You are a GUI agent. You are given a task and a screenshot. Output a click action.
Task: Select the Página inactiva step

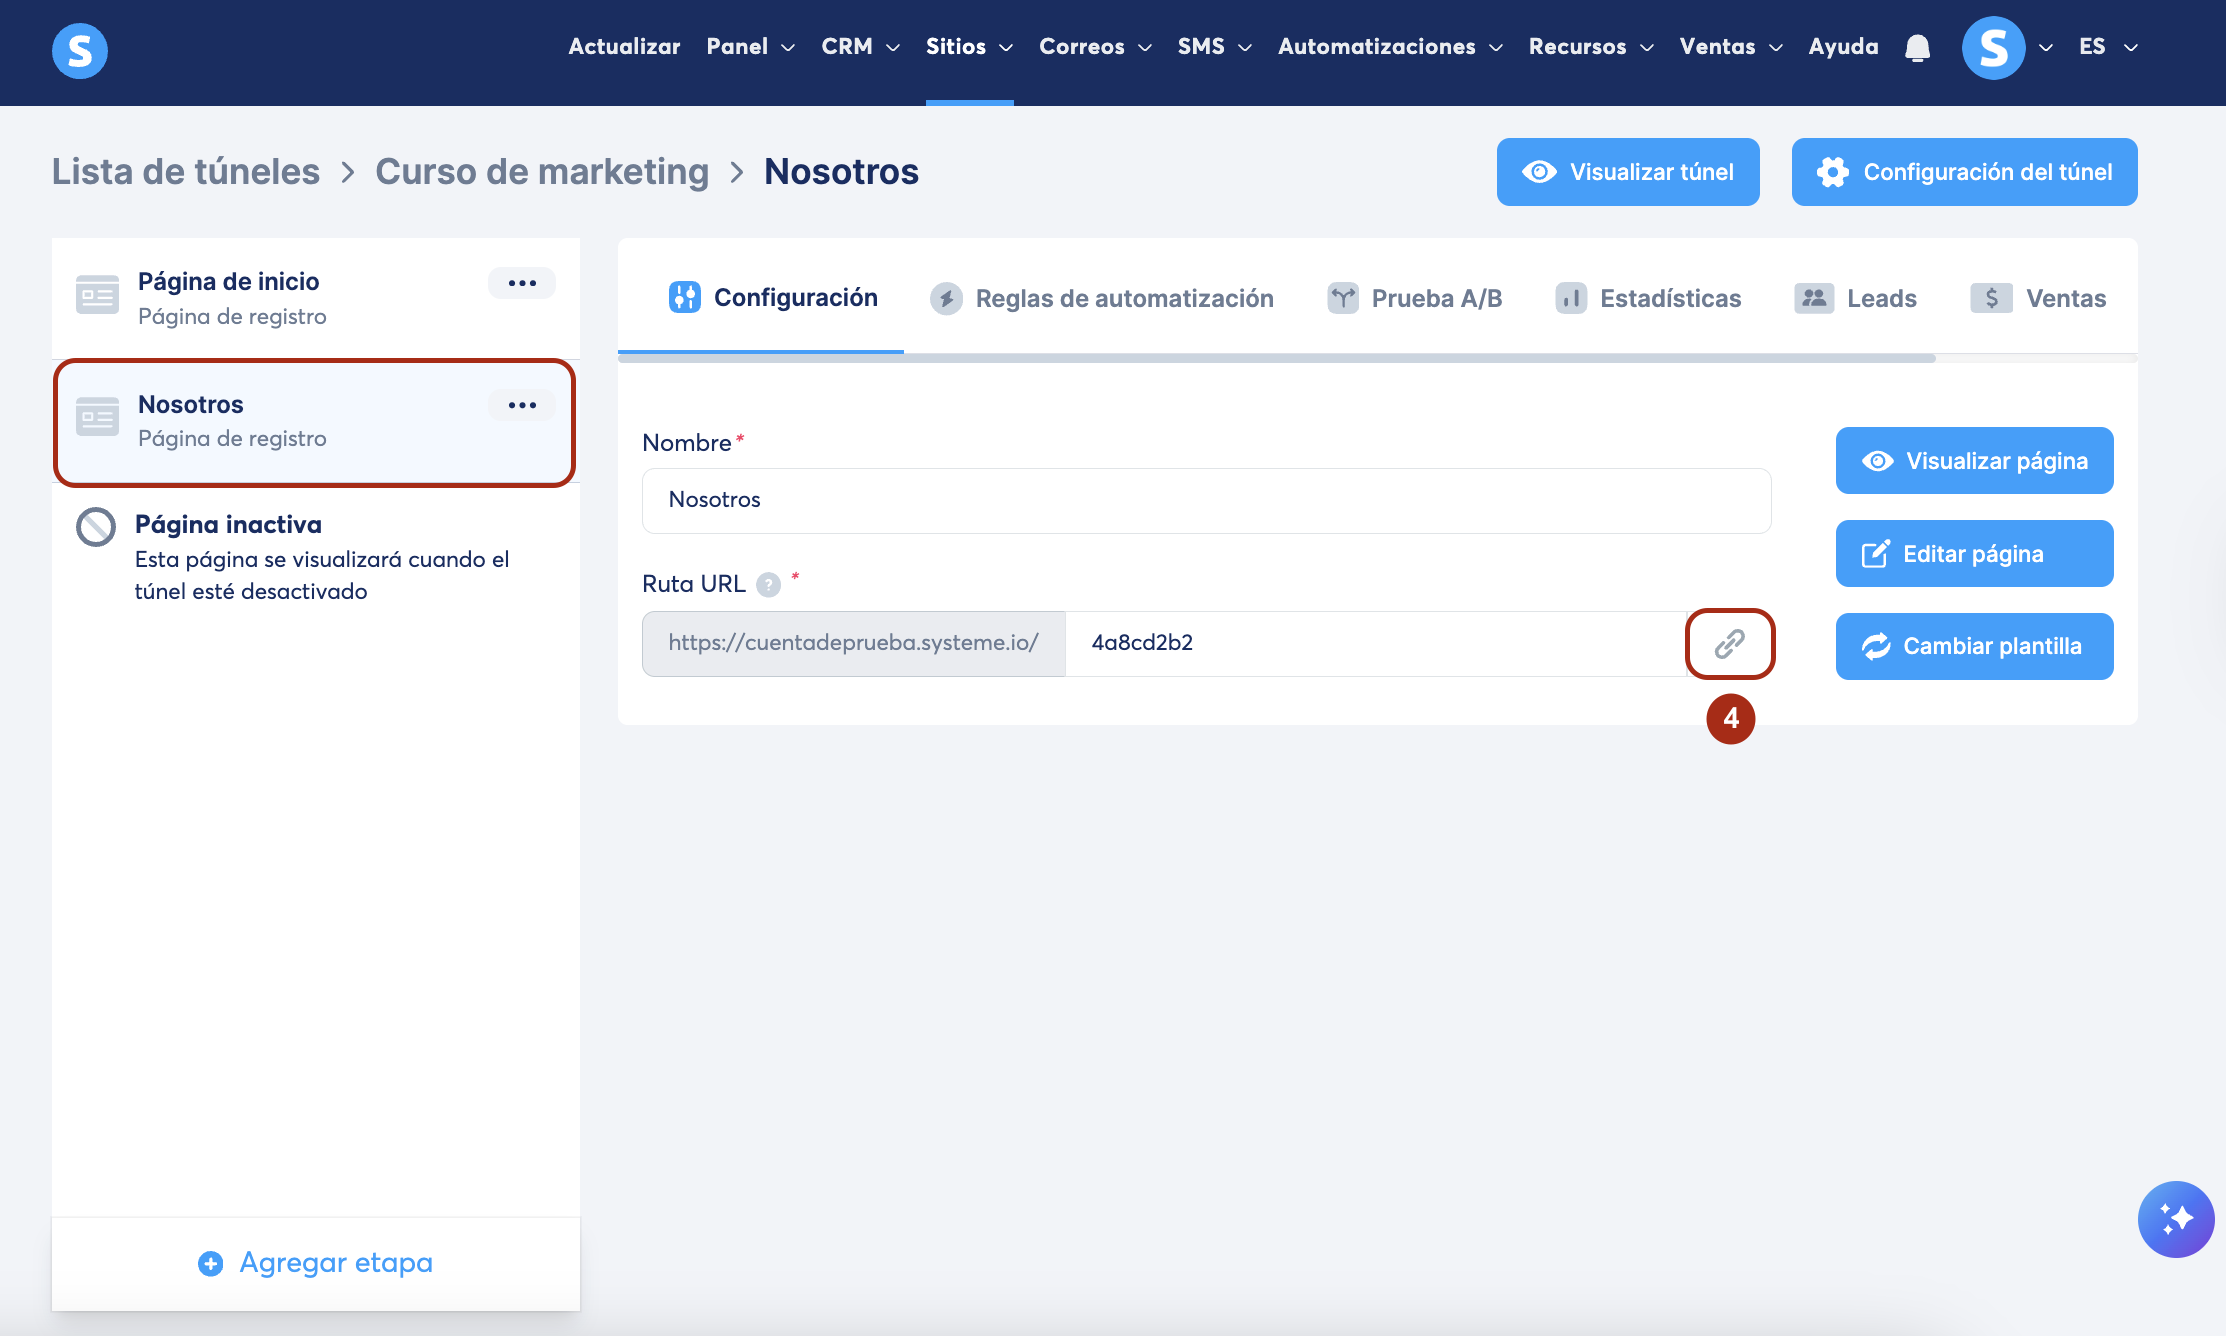[228, 525]
